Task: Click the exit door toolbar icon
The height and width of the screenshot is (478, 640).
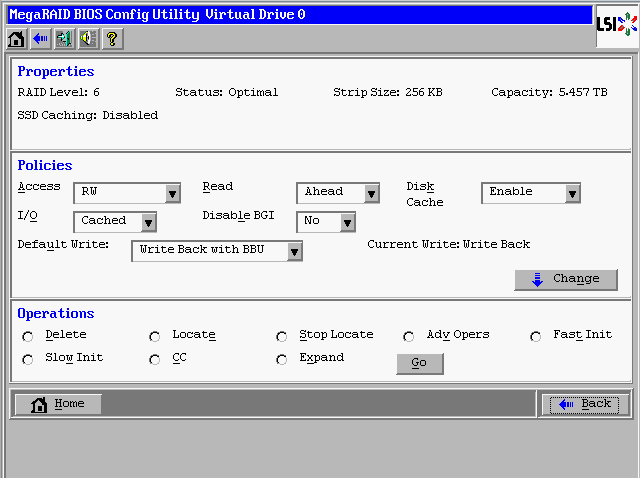Action: point(64,39)
